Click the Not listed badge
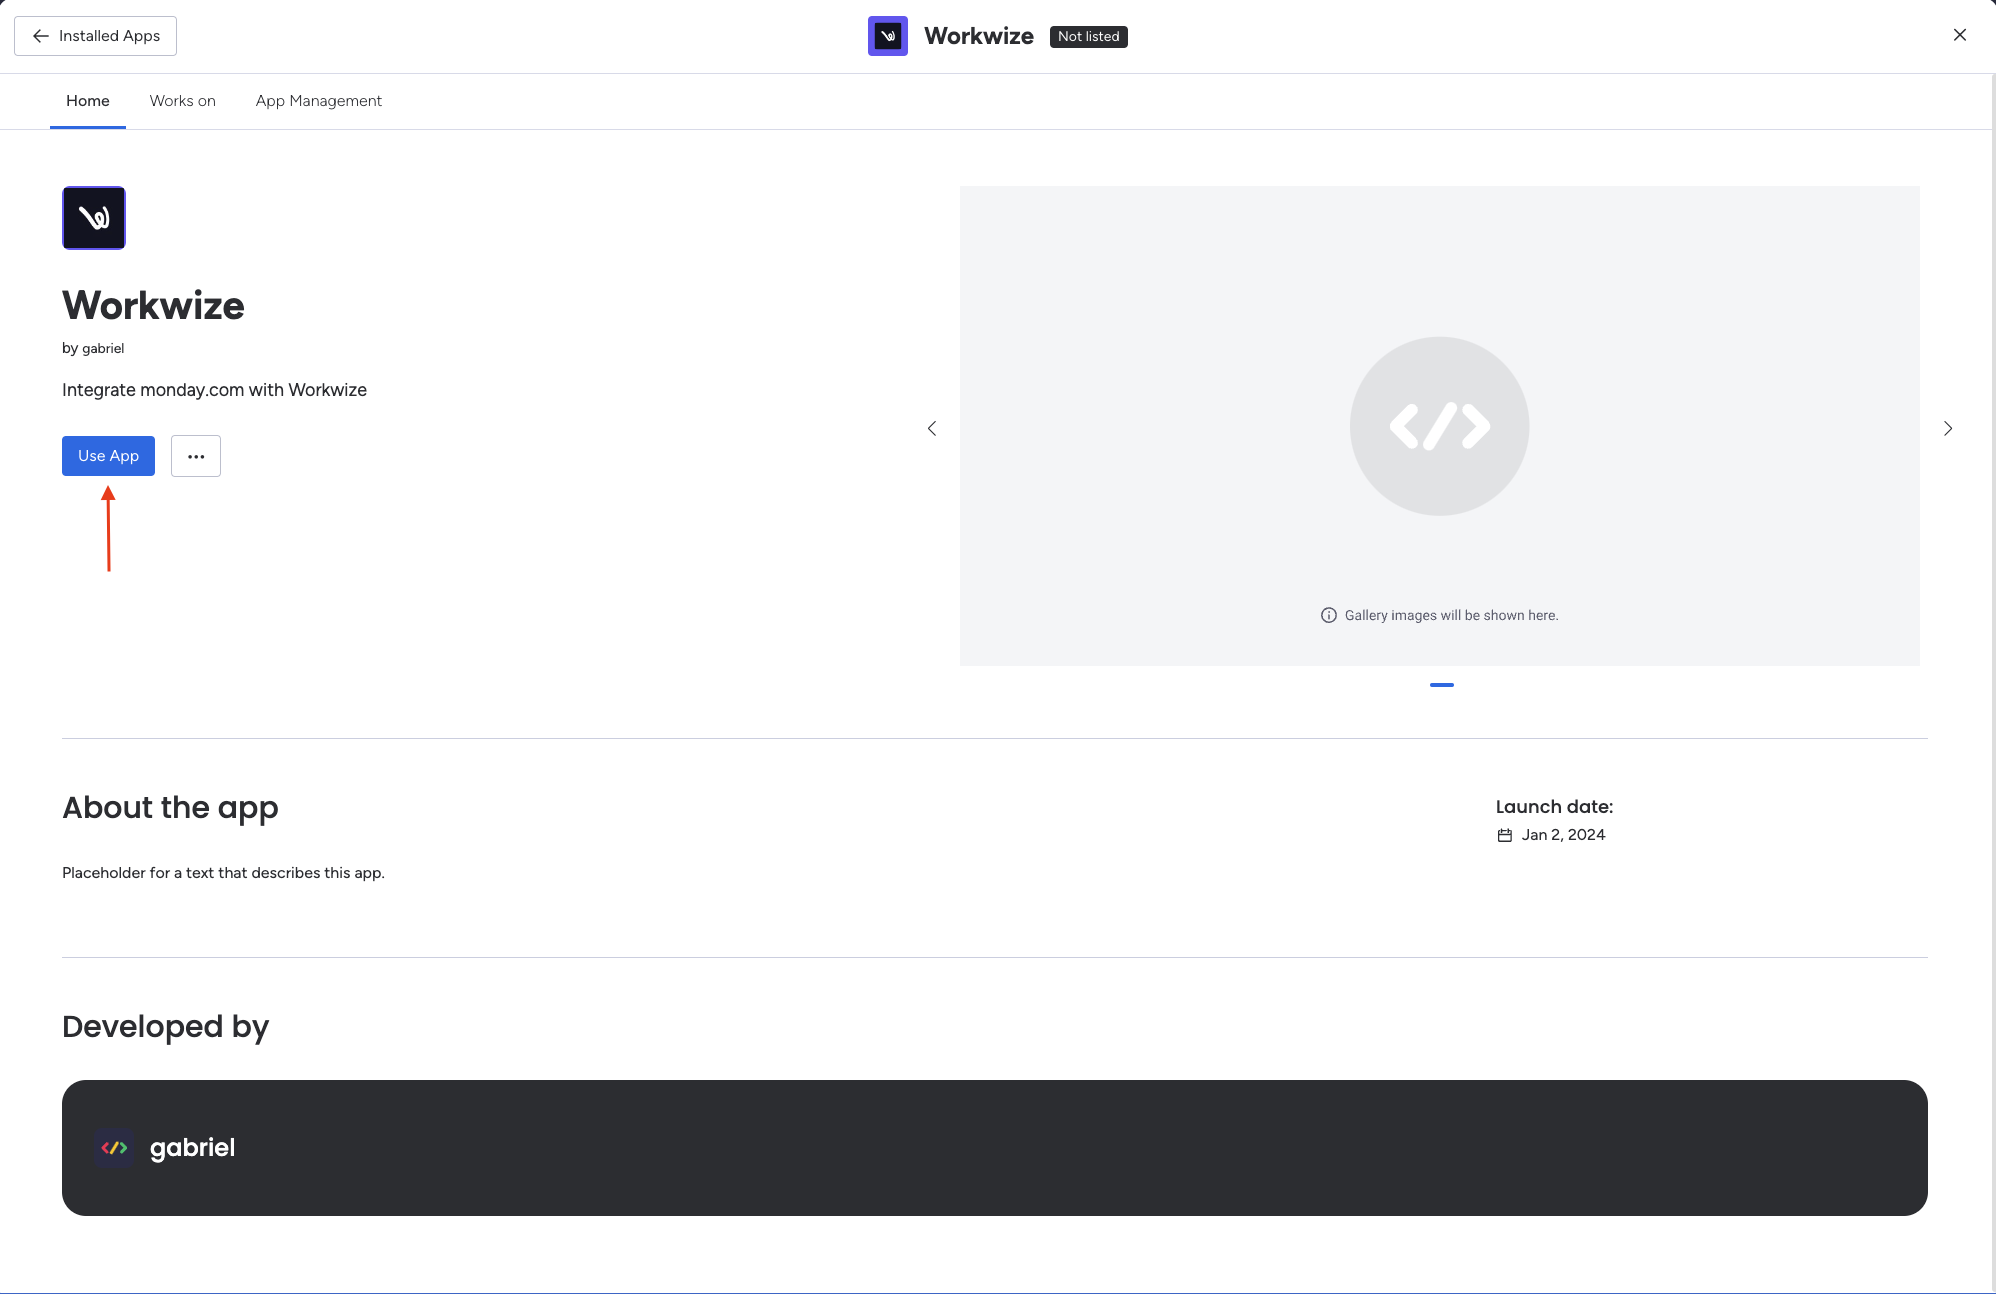 1088,37
